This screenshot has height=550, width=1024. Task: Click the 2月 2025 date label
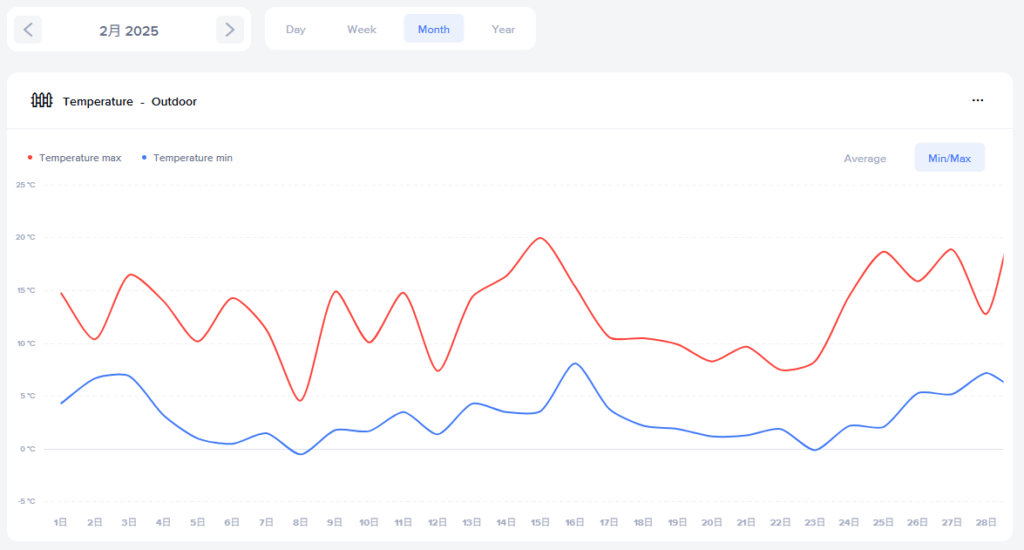tap(129, 31)
